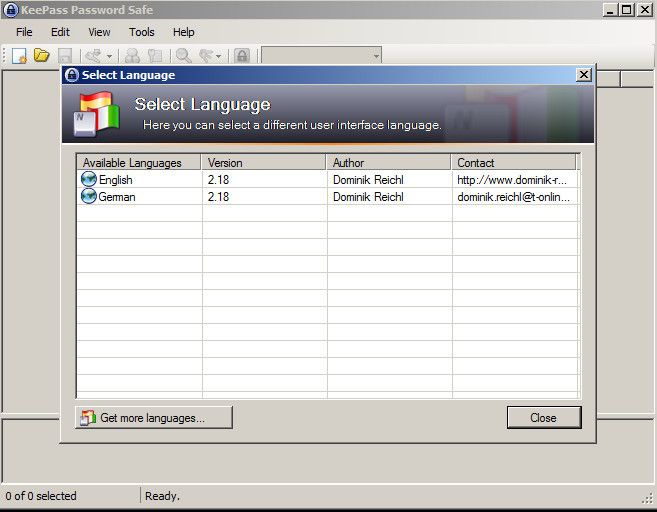Click the dominik.reichl@t-onlin... contact cell
657x512 pixels.
coord(513,197)
